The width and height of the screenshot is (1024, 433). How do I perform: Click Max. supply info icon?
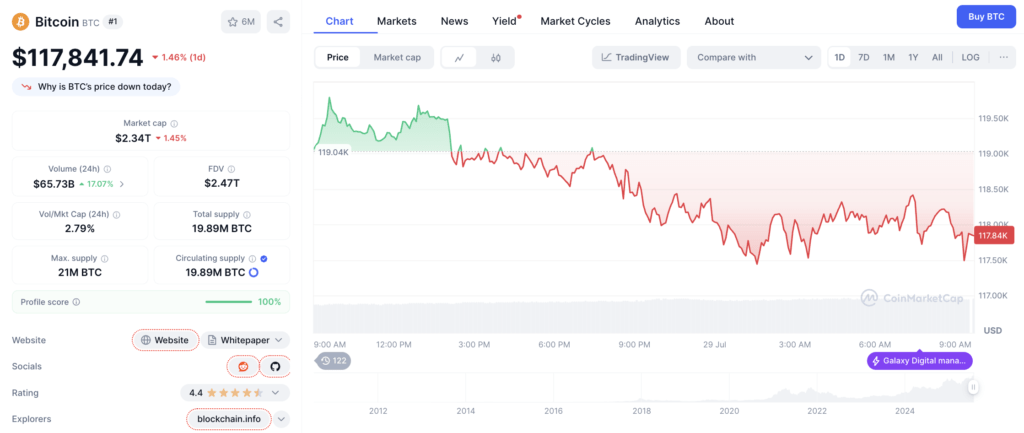click(105, 259)
